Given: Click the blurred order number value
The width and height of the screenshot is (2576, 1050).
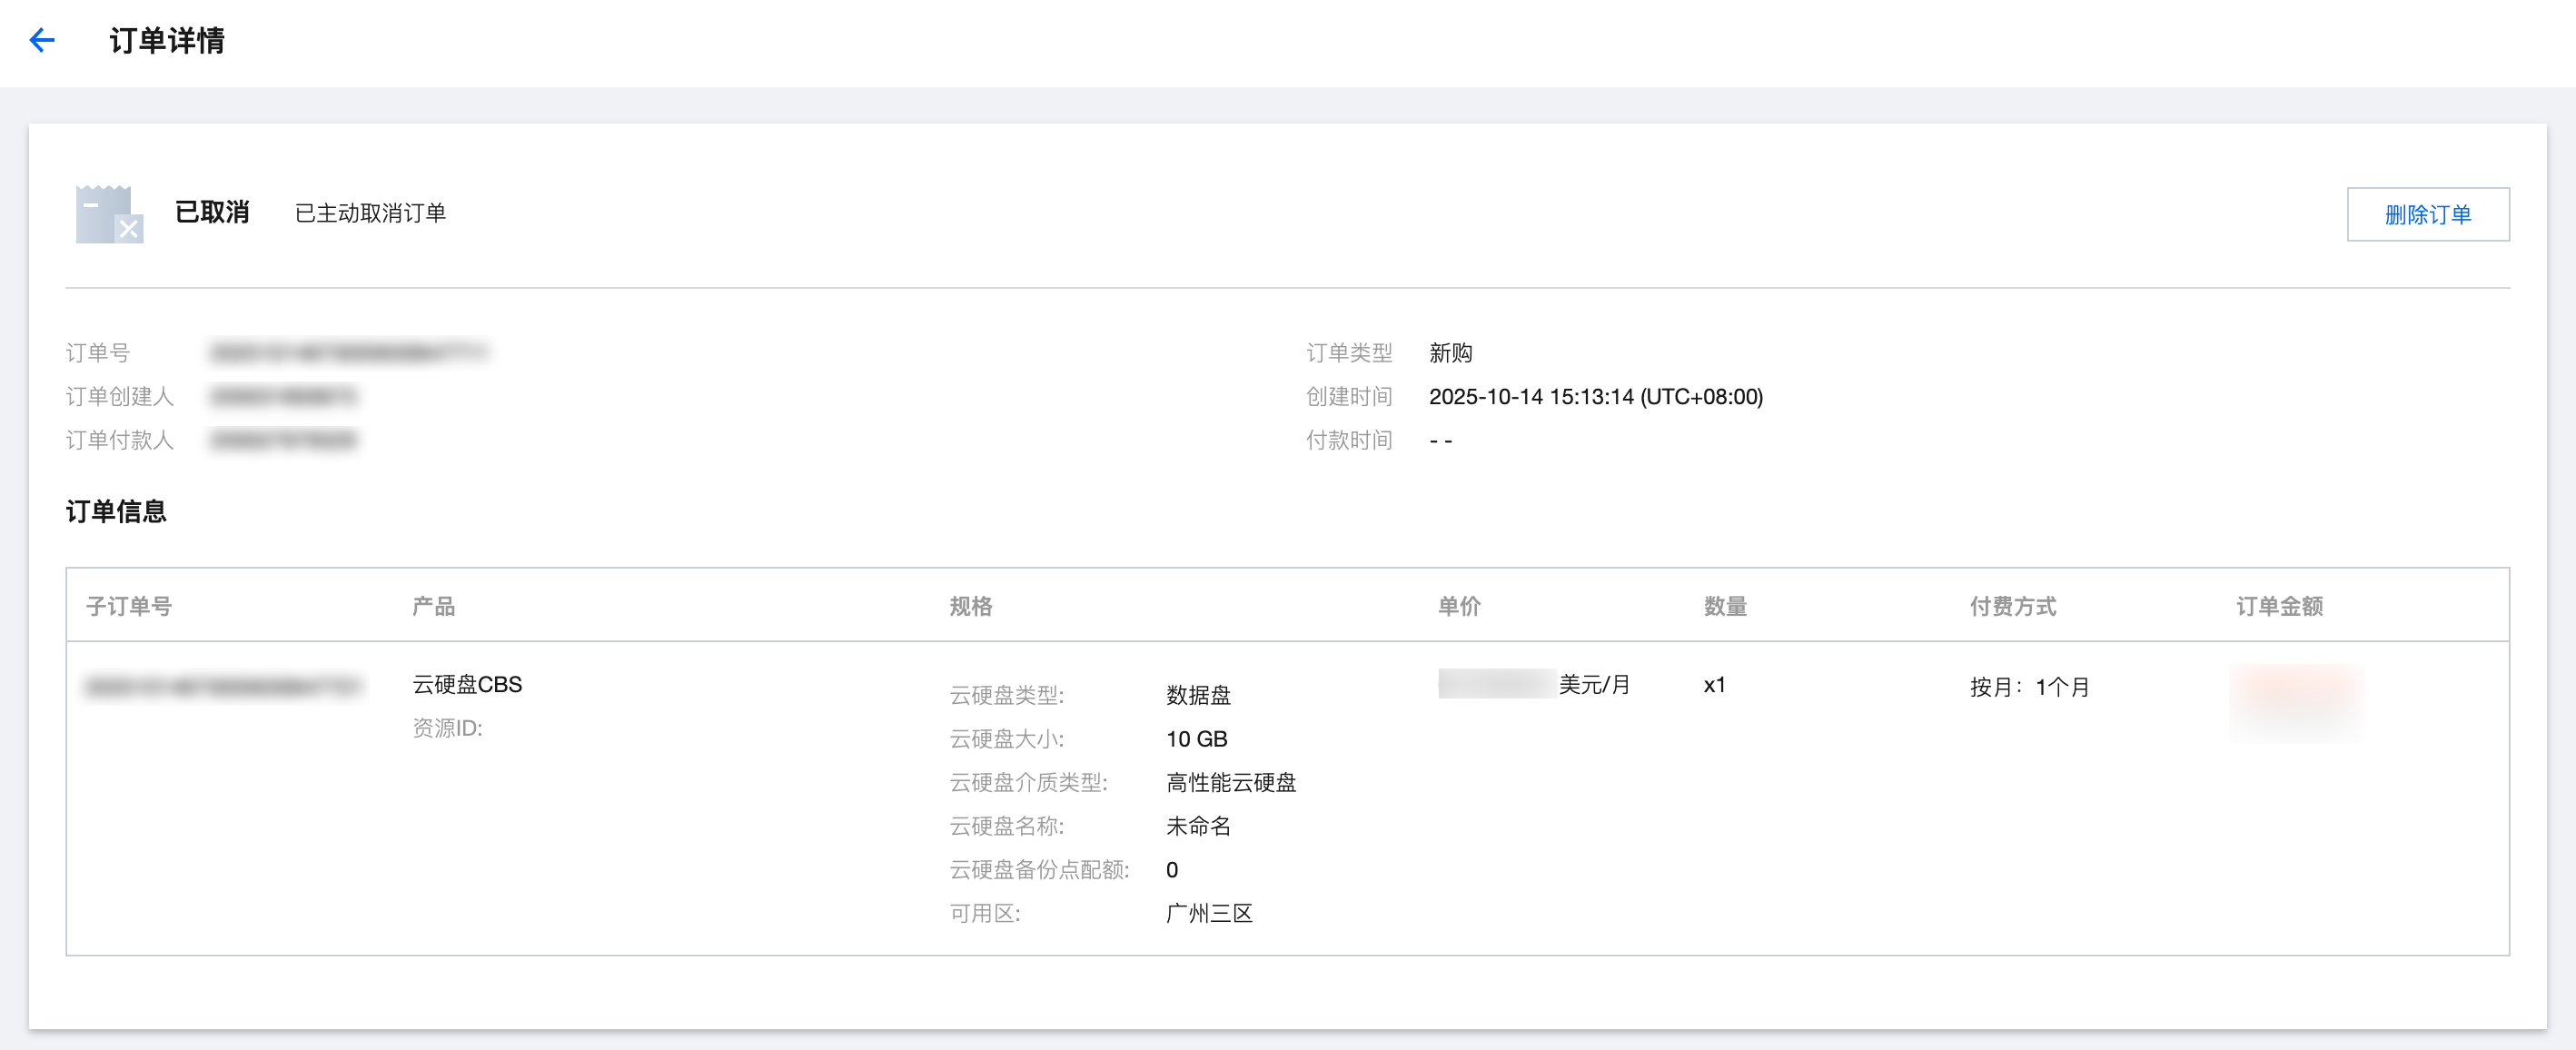Looking at the screenshot, I should pos(349,352).
